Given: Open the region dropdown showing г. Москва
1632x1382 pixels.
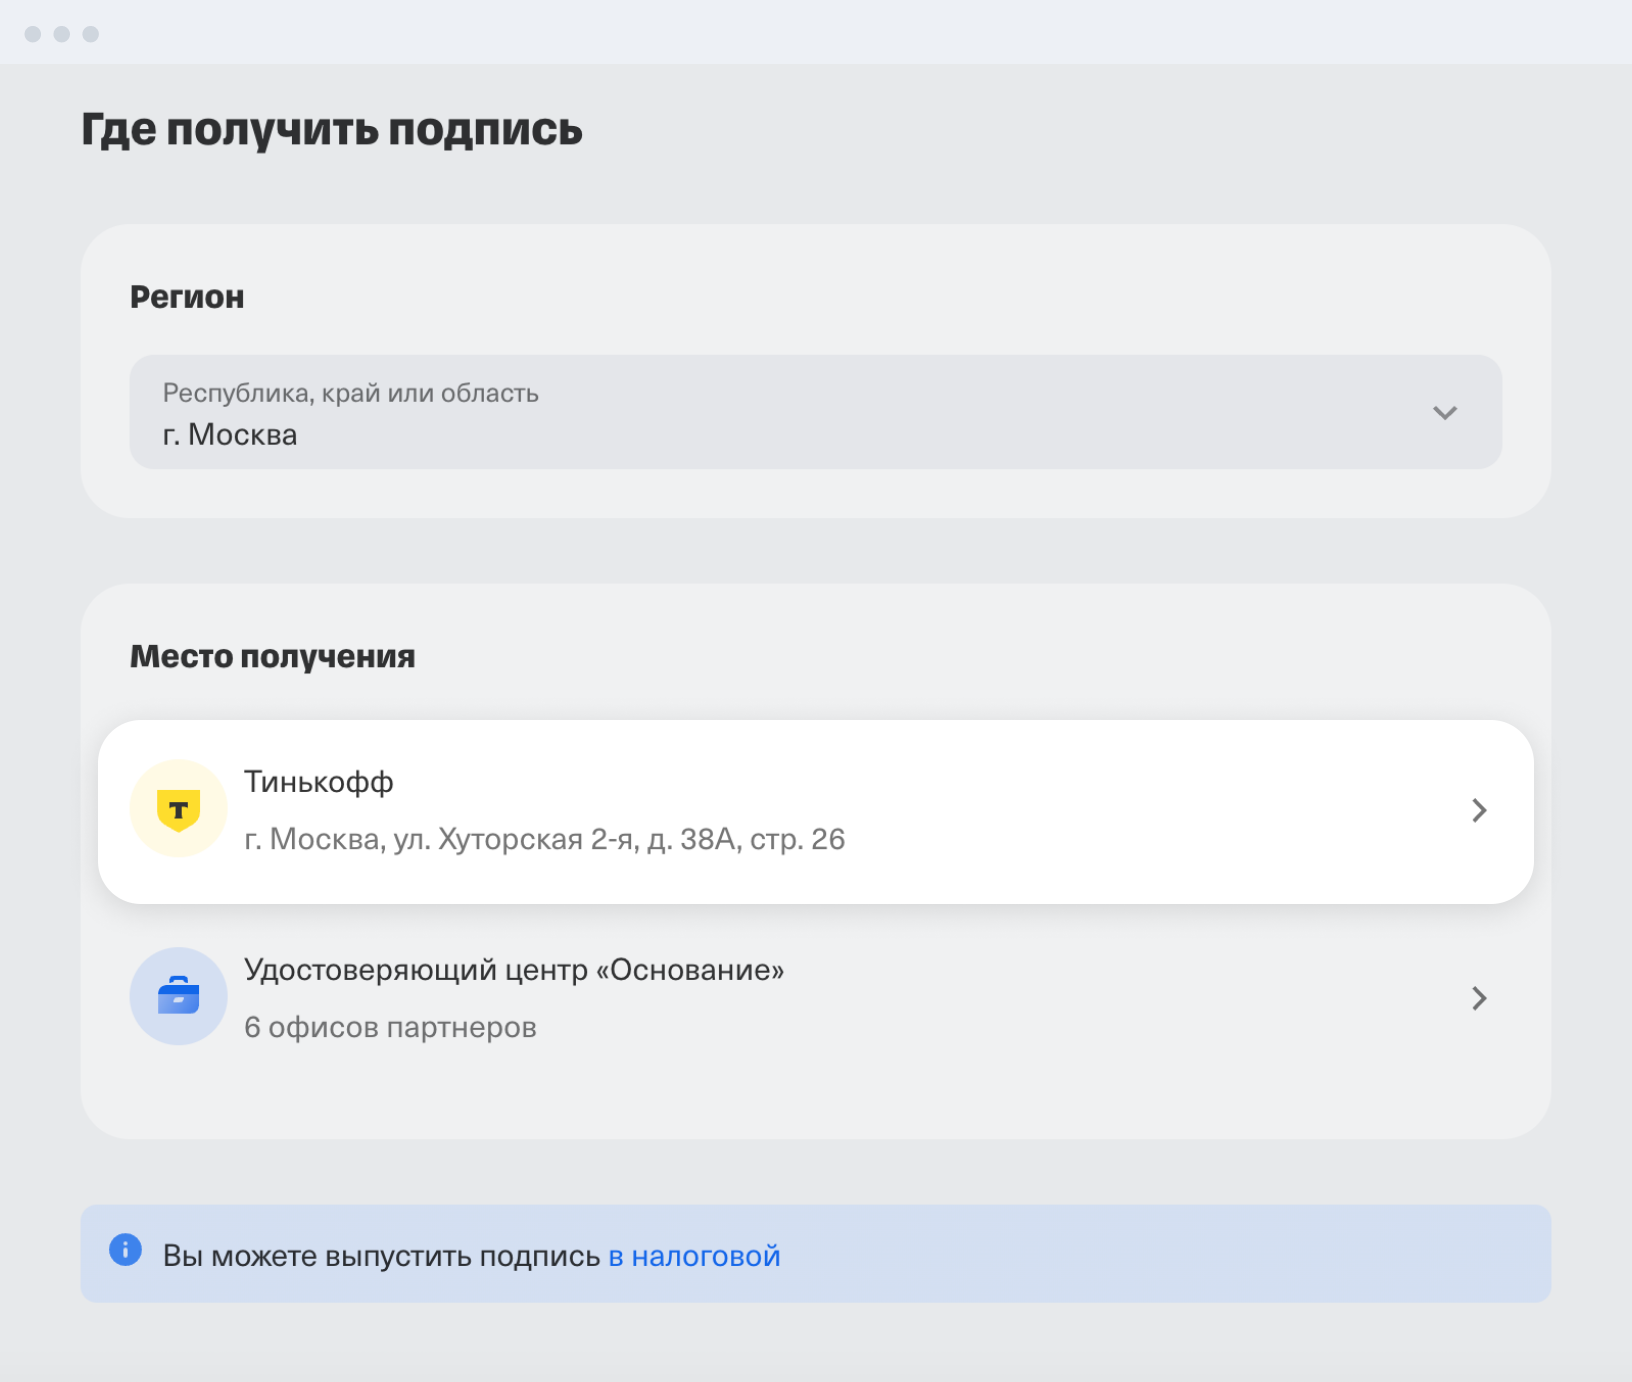Looking at the screenshot, I should tap(815, 412).
